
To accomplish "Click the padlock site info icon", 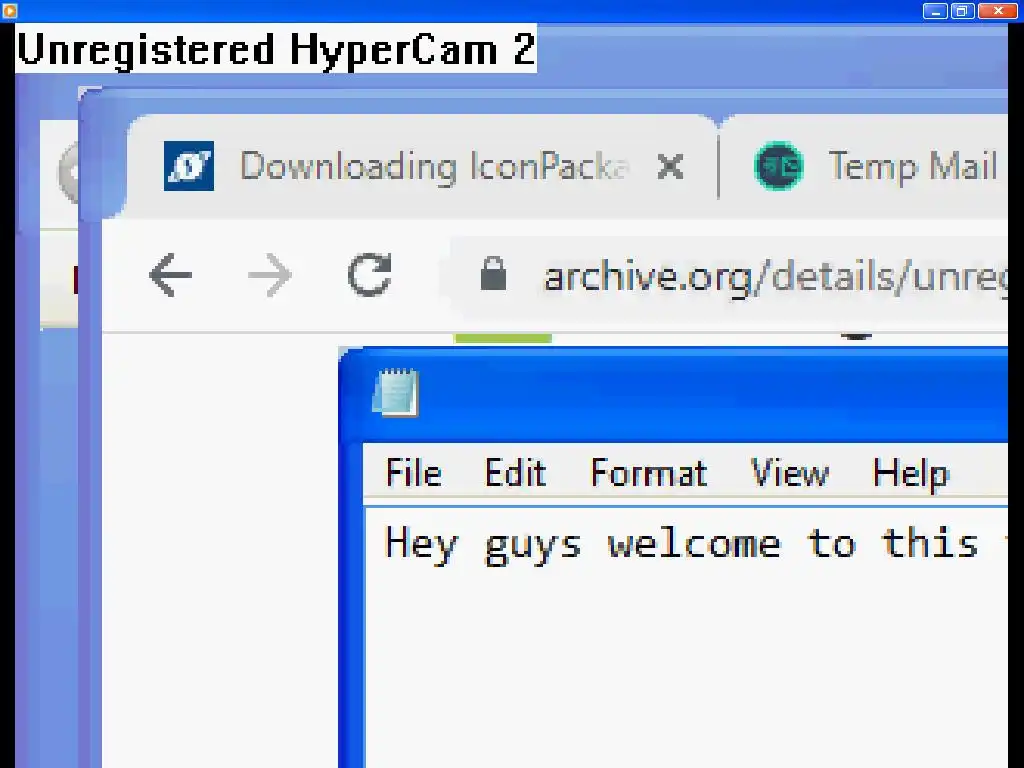I will point(493,274).
